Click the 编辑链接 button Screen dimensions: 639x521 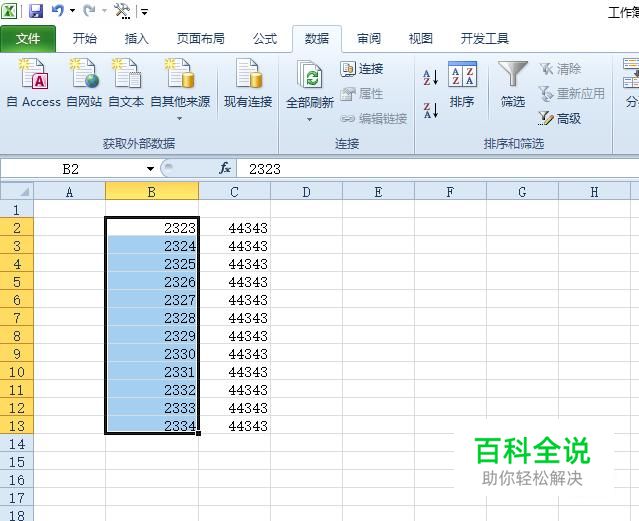coord(373,119)
